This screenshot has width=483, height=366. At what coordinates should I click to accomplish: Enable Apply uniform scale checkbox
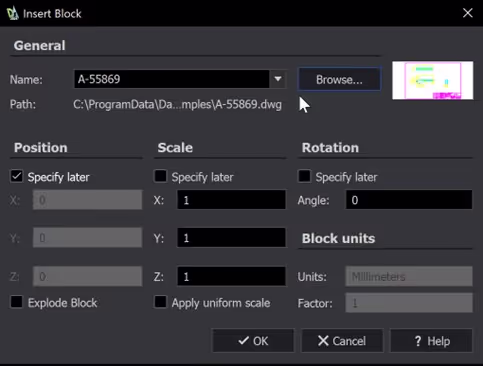coord(160,302)
